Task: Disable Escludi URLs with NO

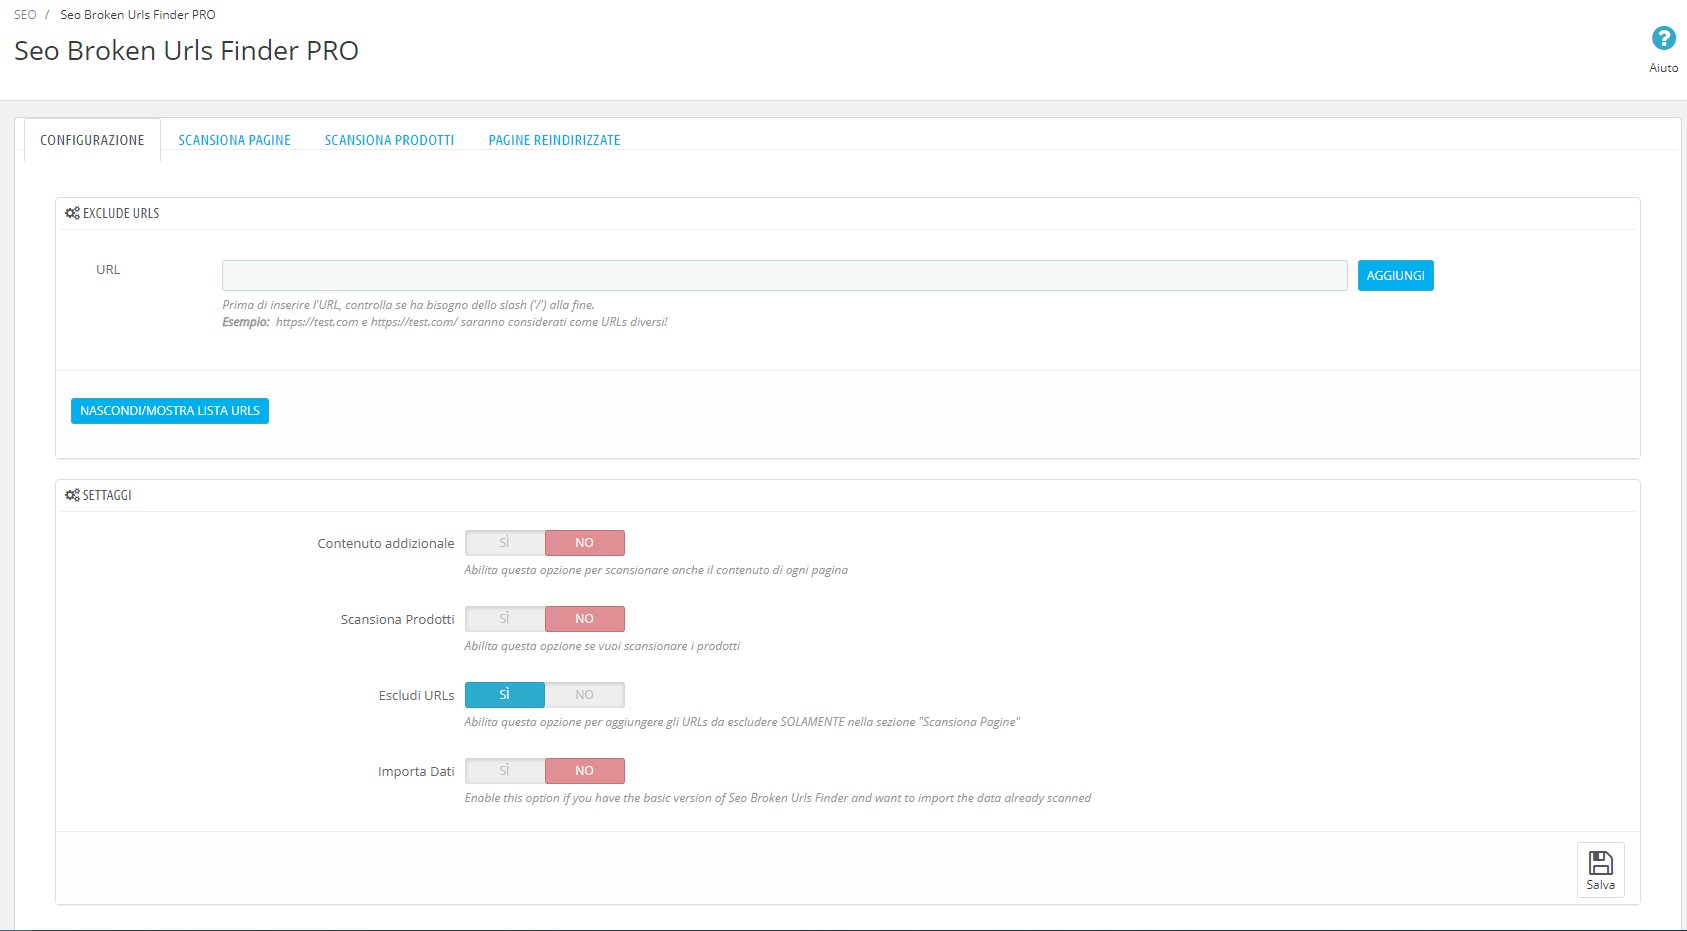Action: click(585, 695)
